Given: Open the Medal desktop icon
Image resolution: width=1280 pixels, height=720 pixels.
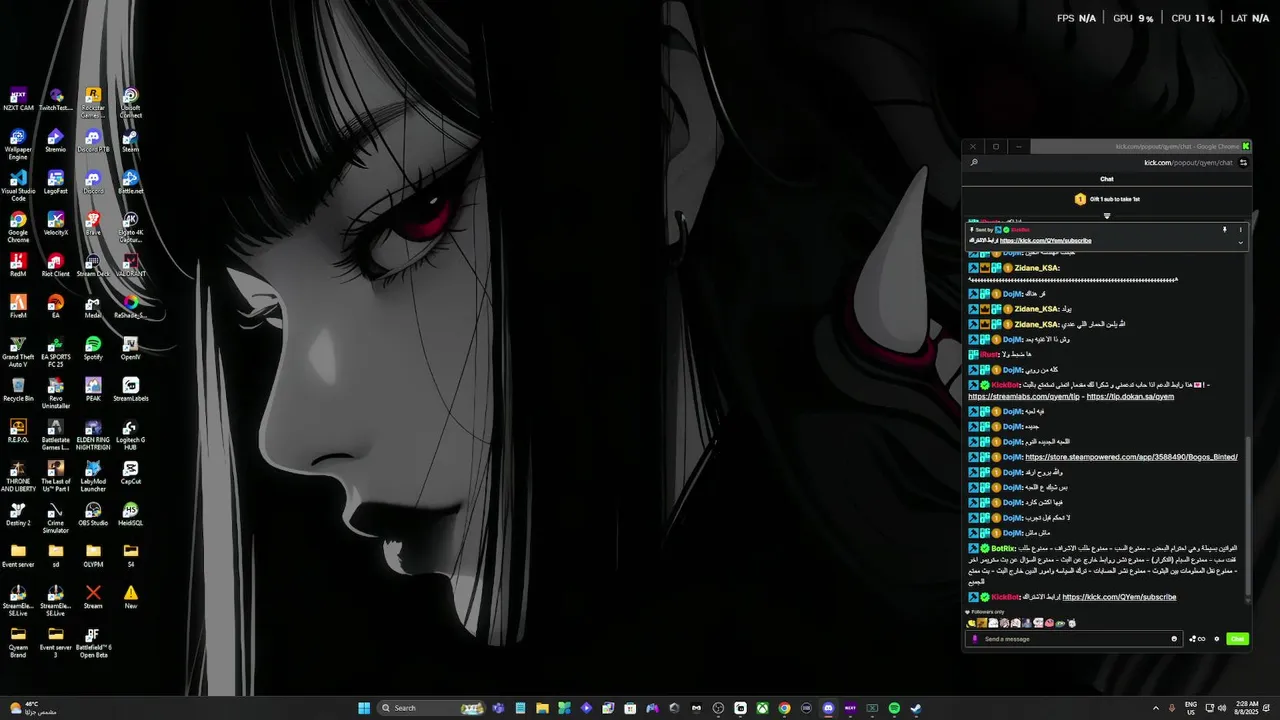Looking at the screenshot, I should click(93, 306).
